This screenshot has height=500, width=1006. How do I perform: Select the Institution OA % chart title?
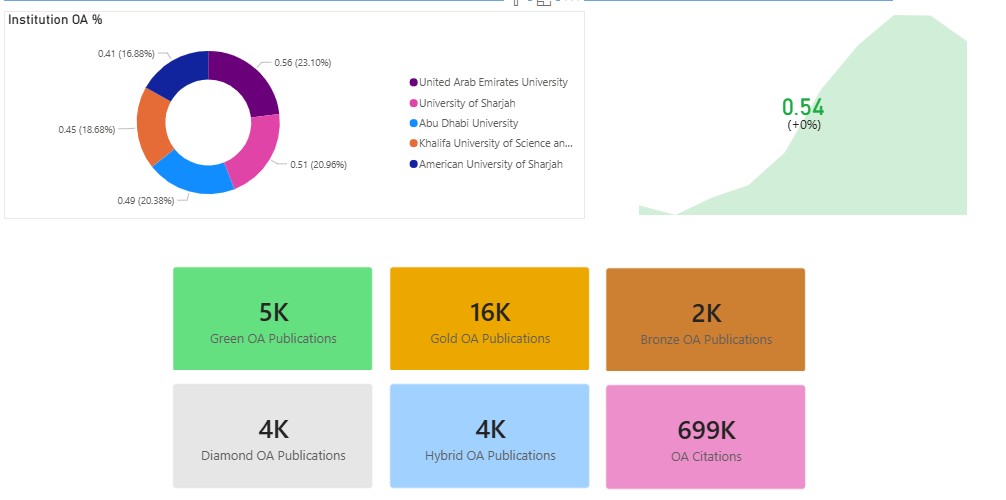point(55,19)
